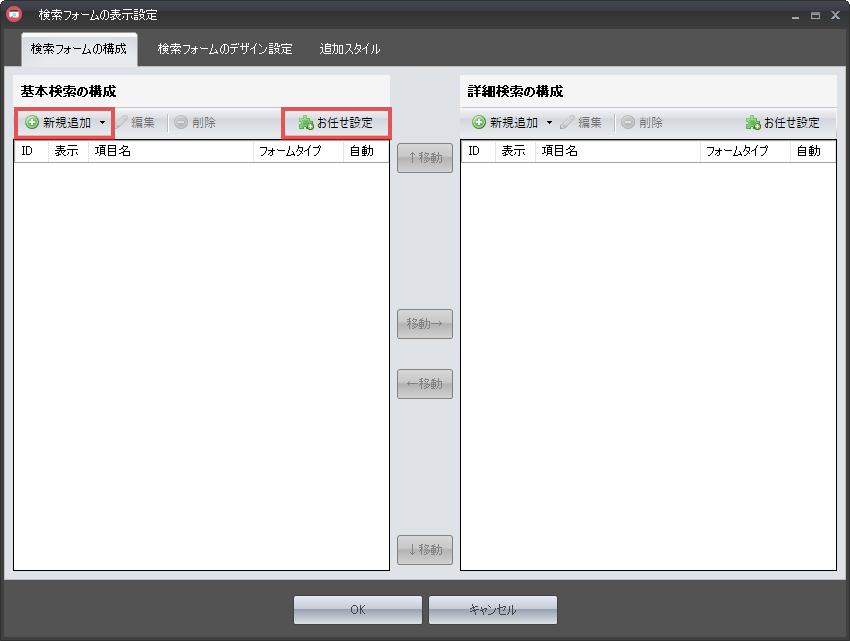Select the 検索フォームの構成 tab
Image resolution: width=850 pixels, height=641 pixels.
tap(78, 49)
